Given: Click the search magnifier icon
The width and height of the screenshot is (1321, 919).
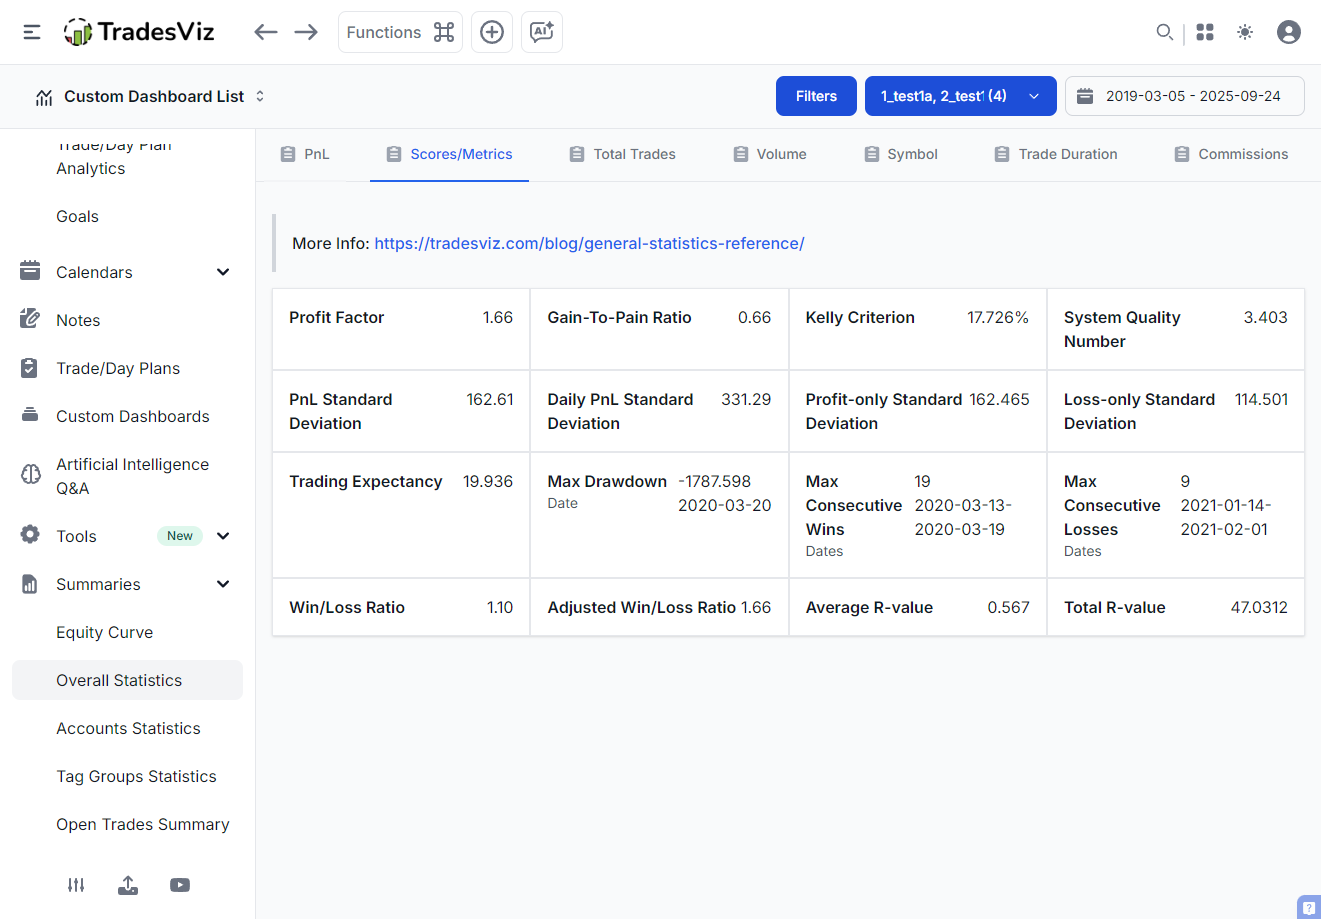Looking at the screenshot, I should tap(1164, 32).
